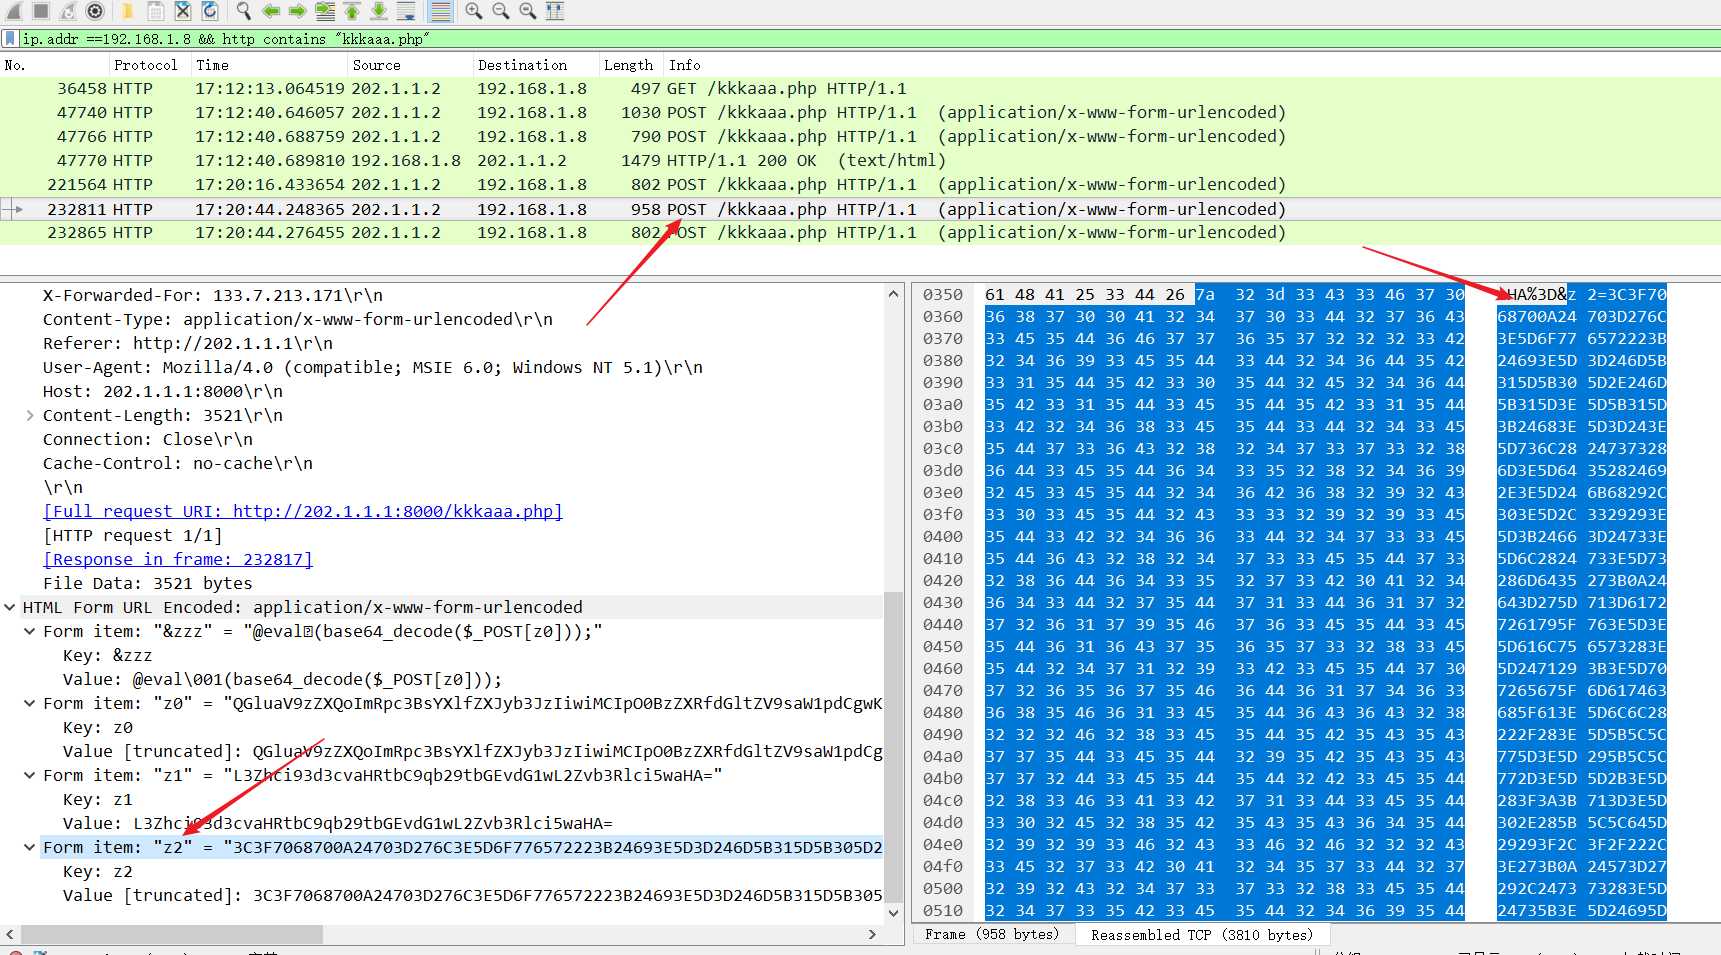Screen dimensions: 1721x955
Task: Follow the Response in frame 232817 link
Action: tap(178, 559)
